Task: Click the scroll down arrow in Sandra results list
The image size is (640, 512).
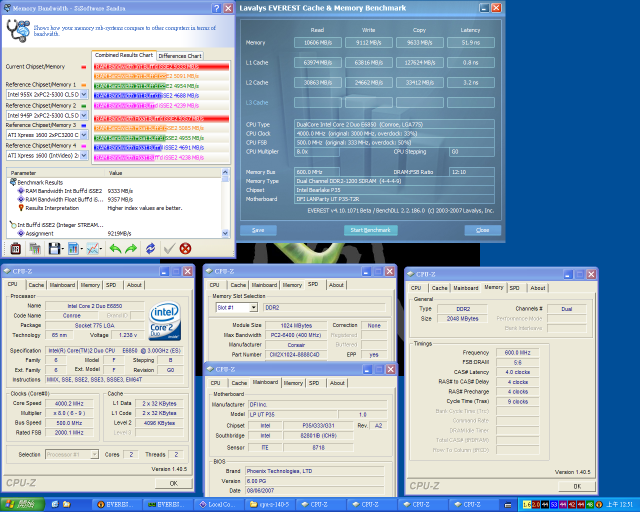Action: tap(225, 234)
